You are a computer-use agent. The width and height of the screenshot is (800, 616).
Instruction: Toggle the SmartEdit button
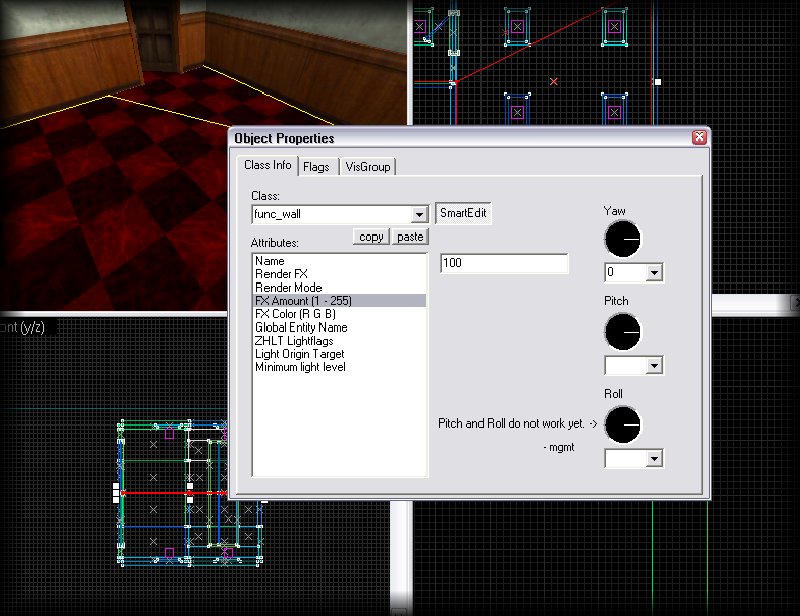pos(464,214)
